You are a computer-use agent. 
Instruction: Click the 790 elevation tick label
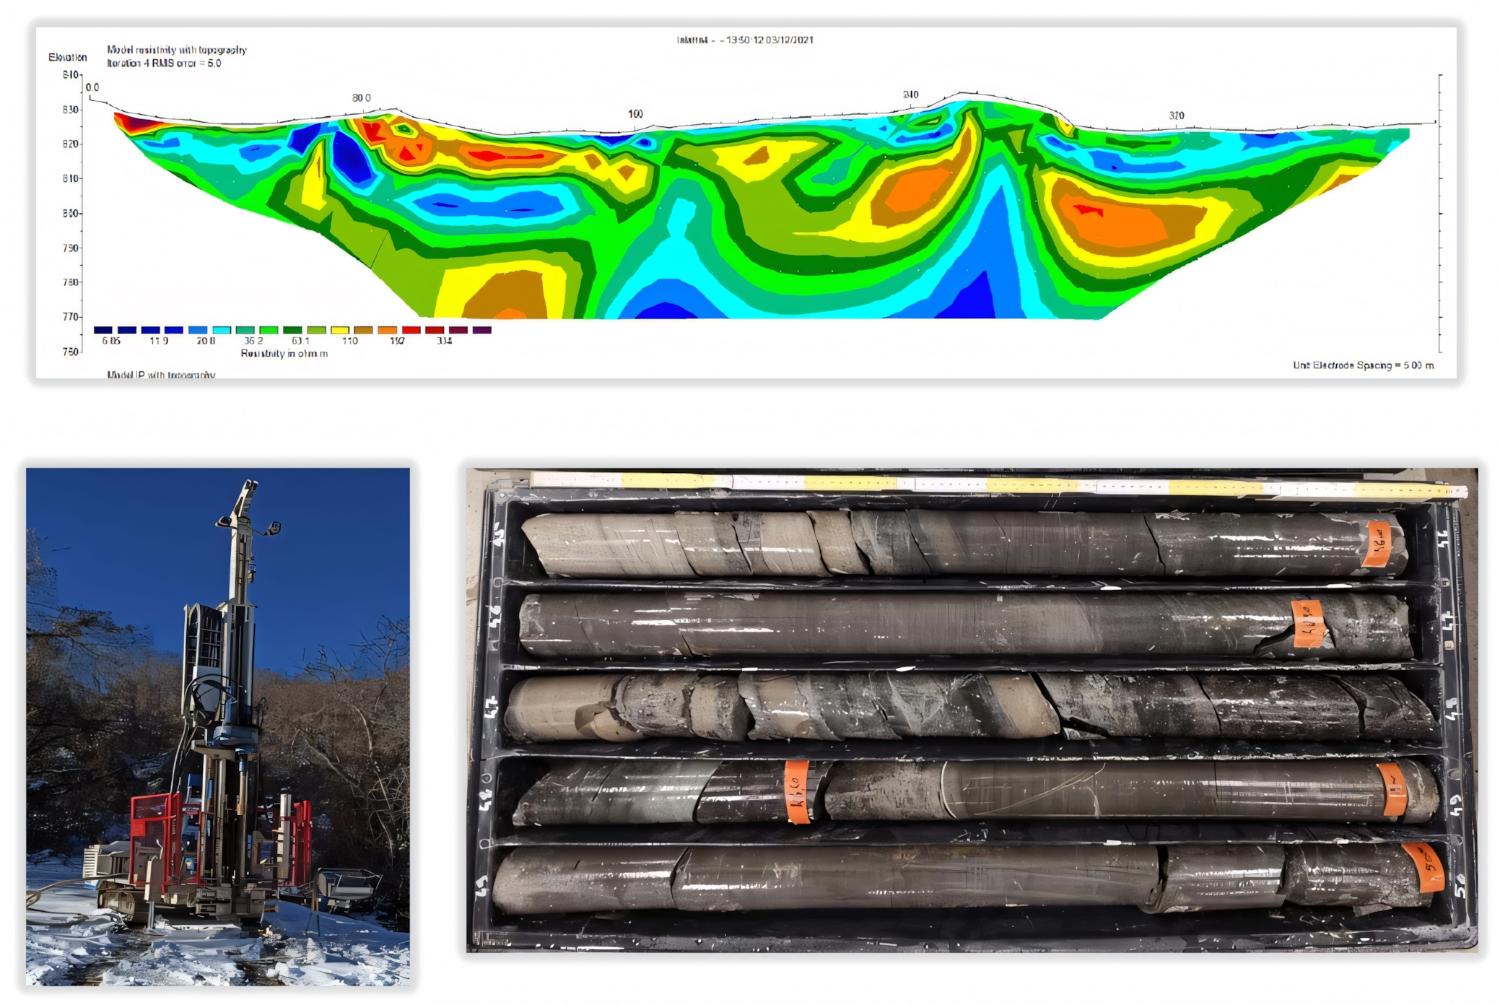[x=70, y=248]
